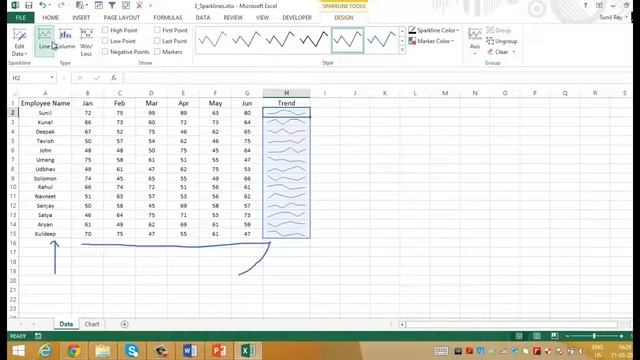Viewport: 640px width, 360px height.
Task: Click the Filter funnel icon in quick access toolbar
Action: [112, 6]
